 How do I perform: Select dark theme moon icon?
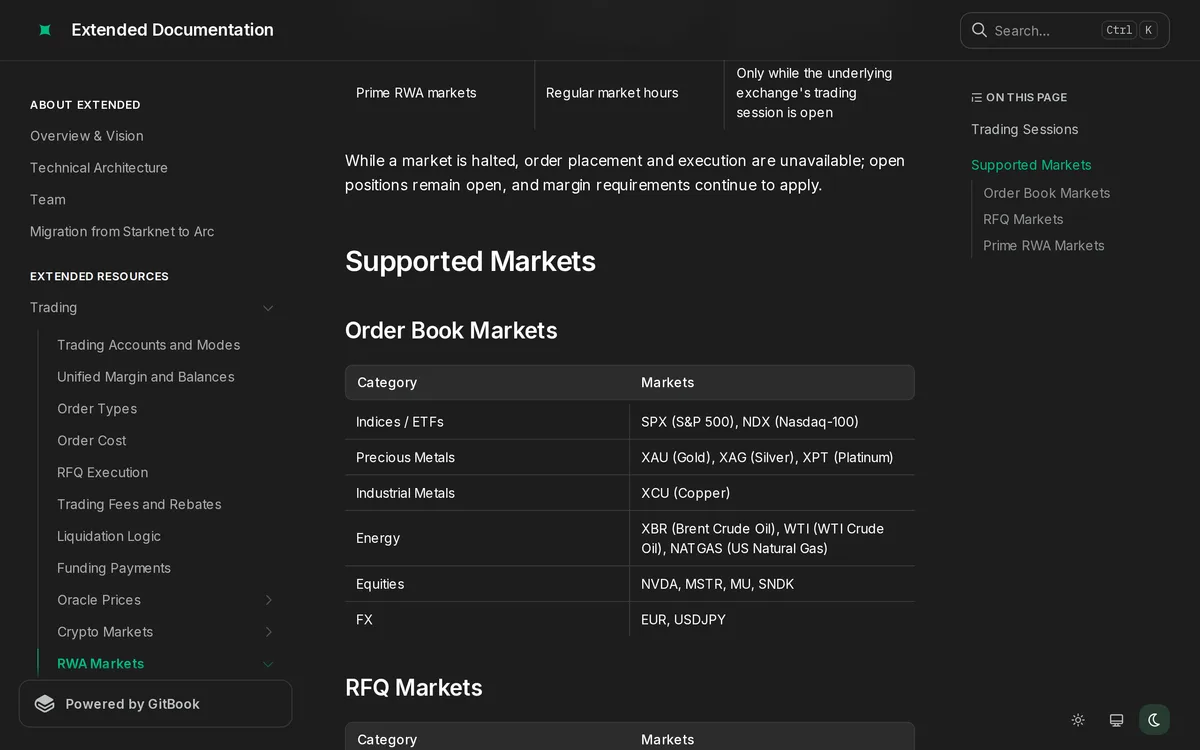tap(1154, 720)
